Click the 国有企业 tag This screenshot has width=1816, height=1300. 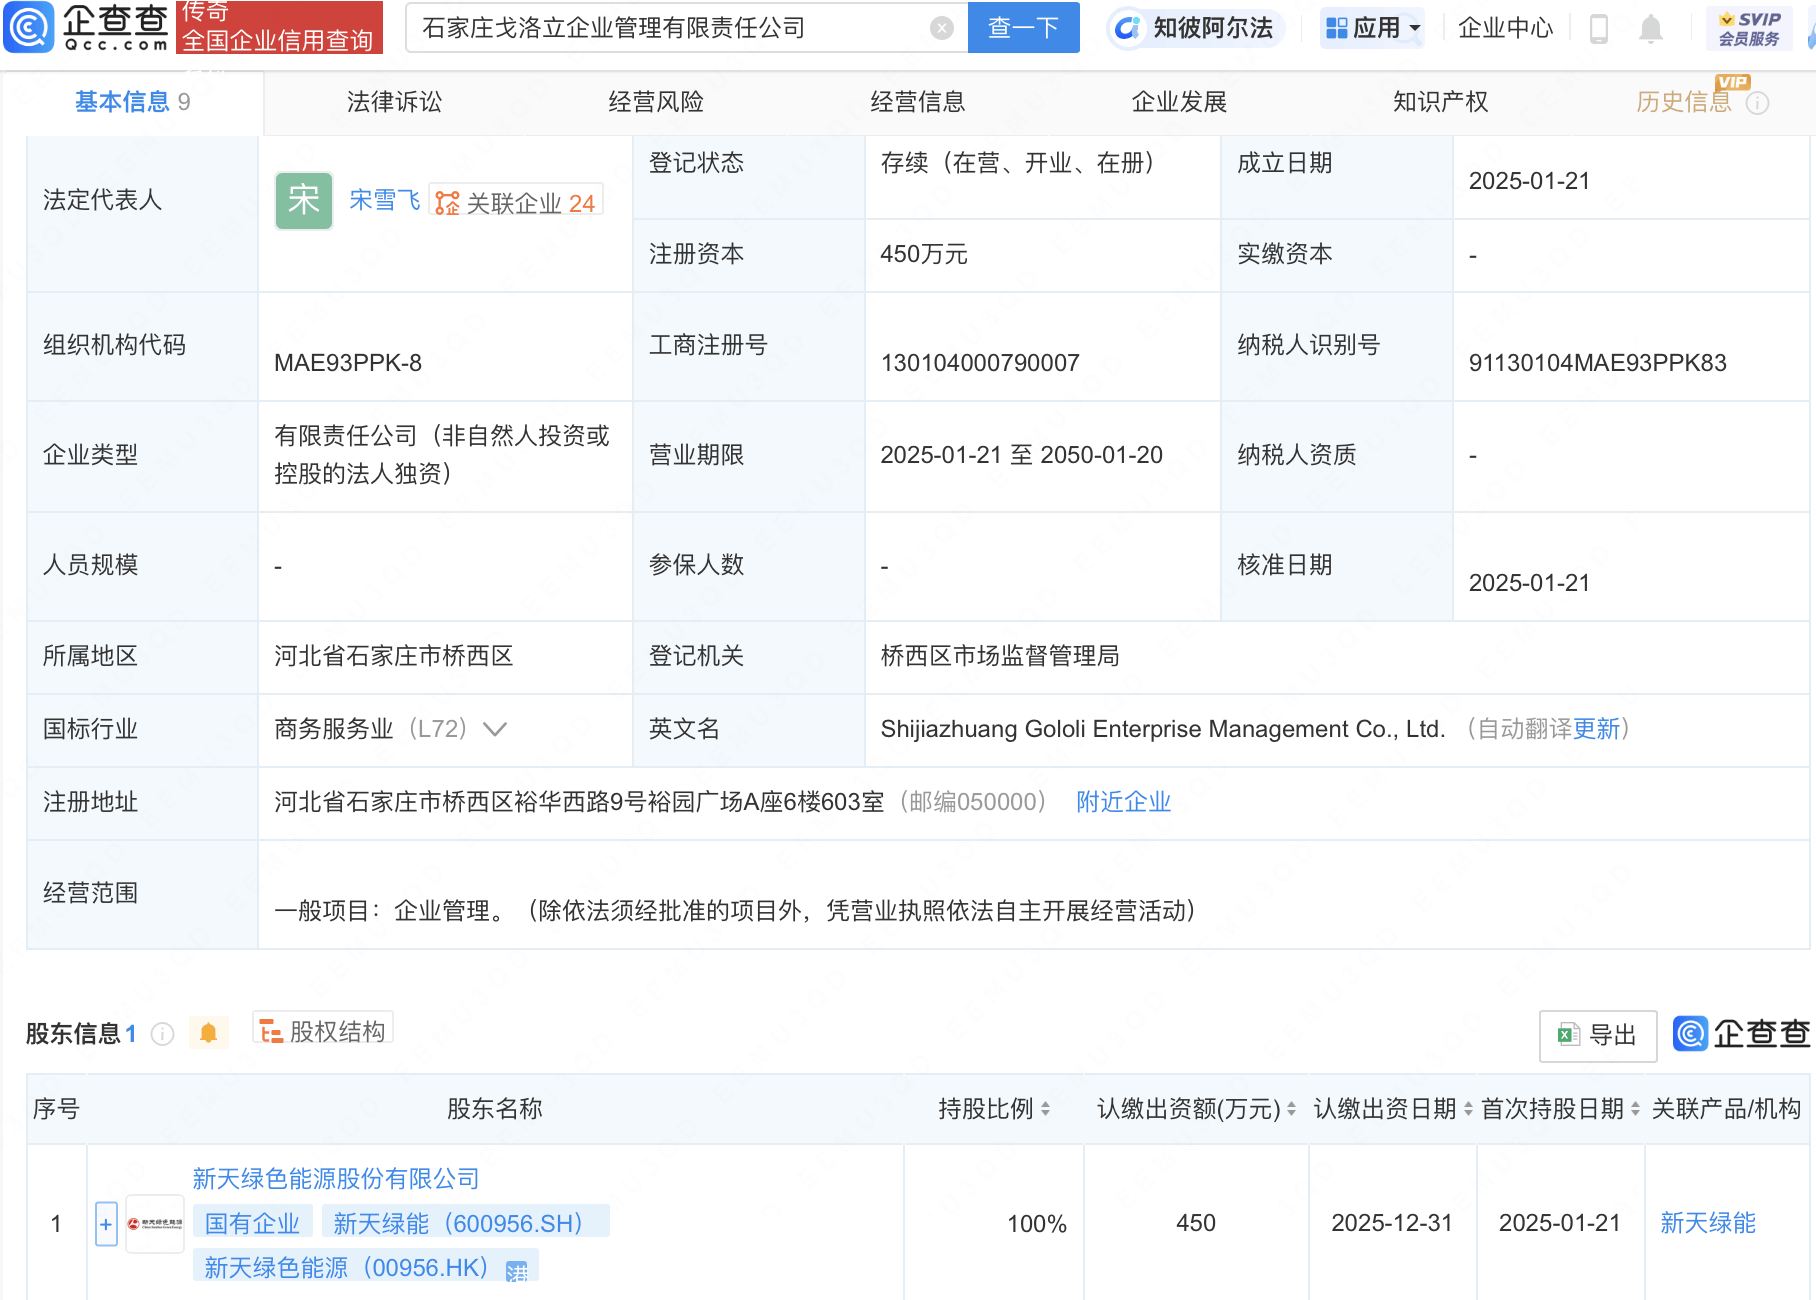[253, 1223]
